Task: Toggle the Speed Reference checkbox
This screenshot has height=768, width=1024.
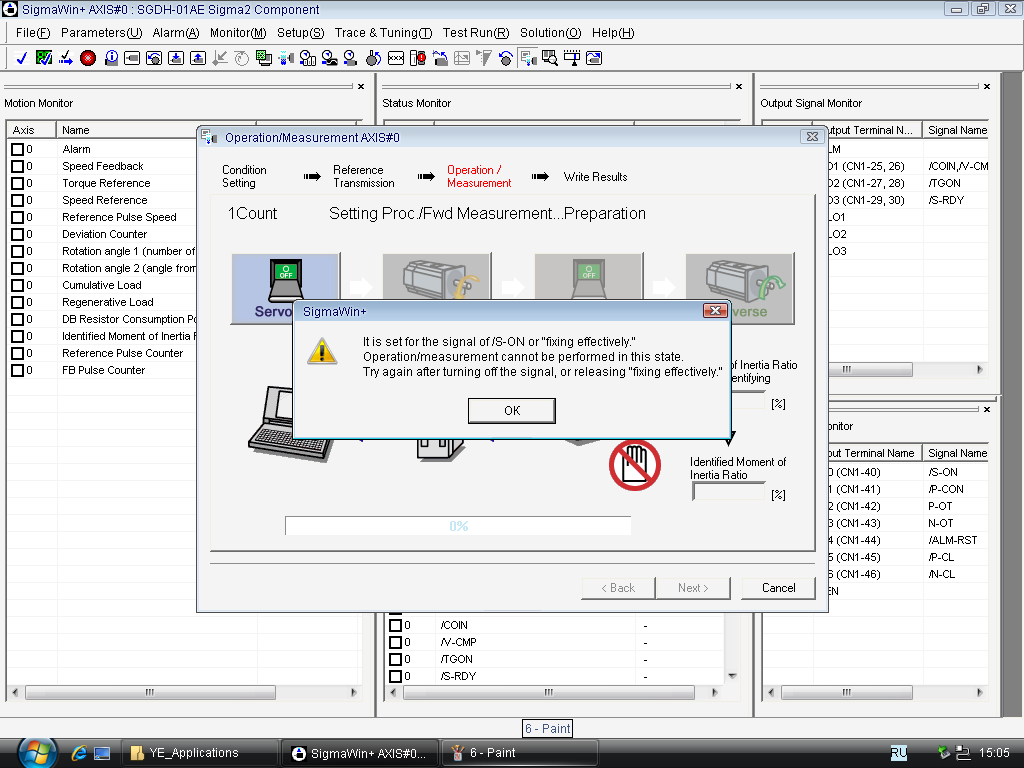Action: coord(18,200)
